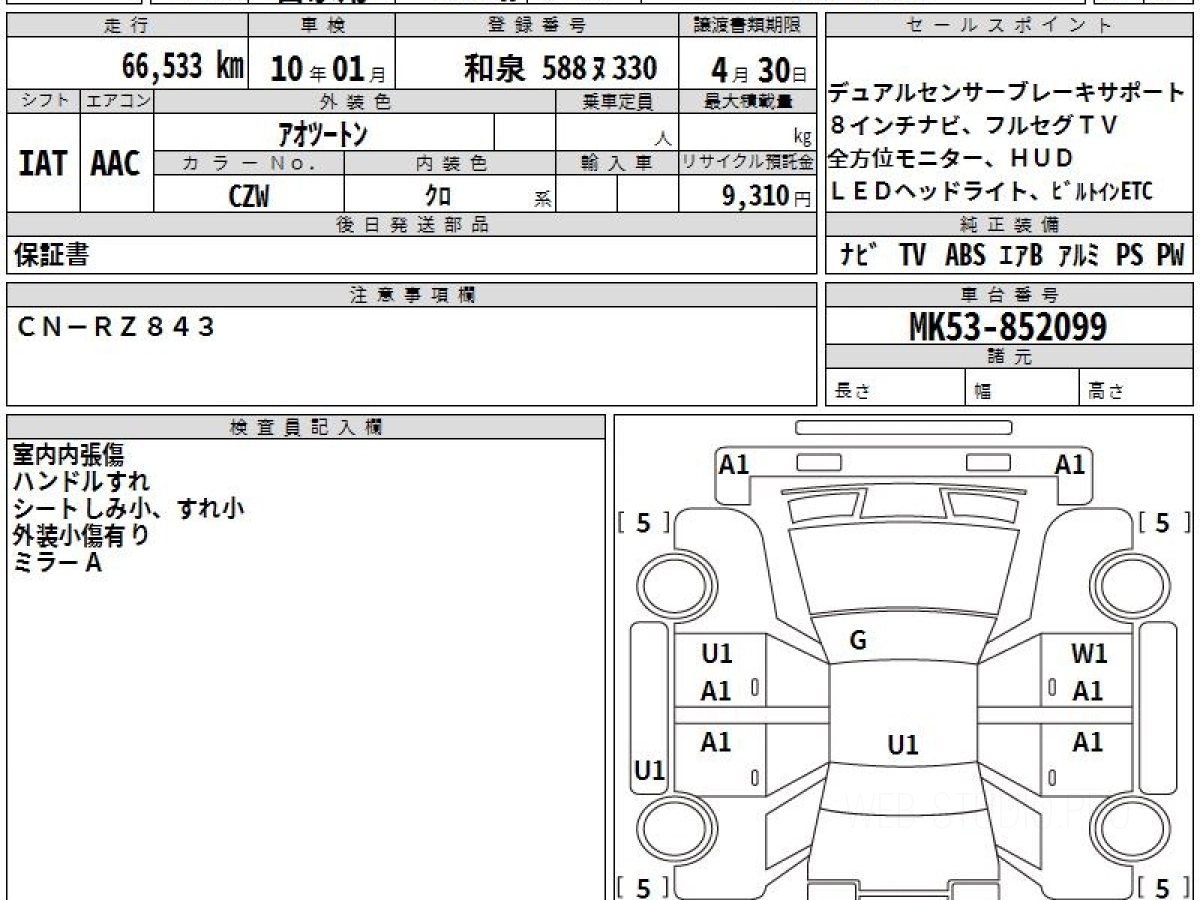Click the PW equipment label
Image resolution: width=1200 pixels, height=900 pixels.
(x=1170, y=255)
